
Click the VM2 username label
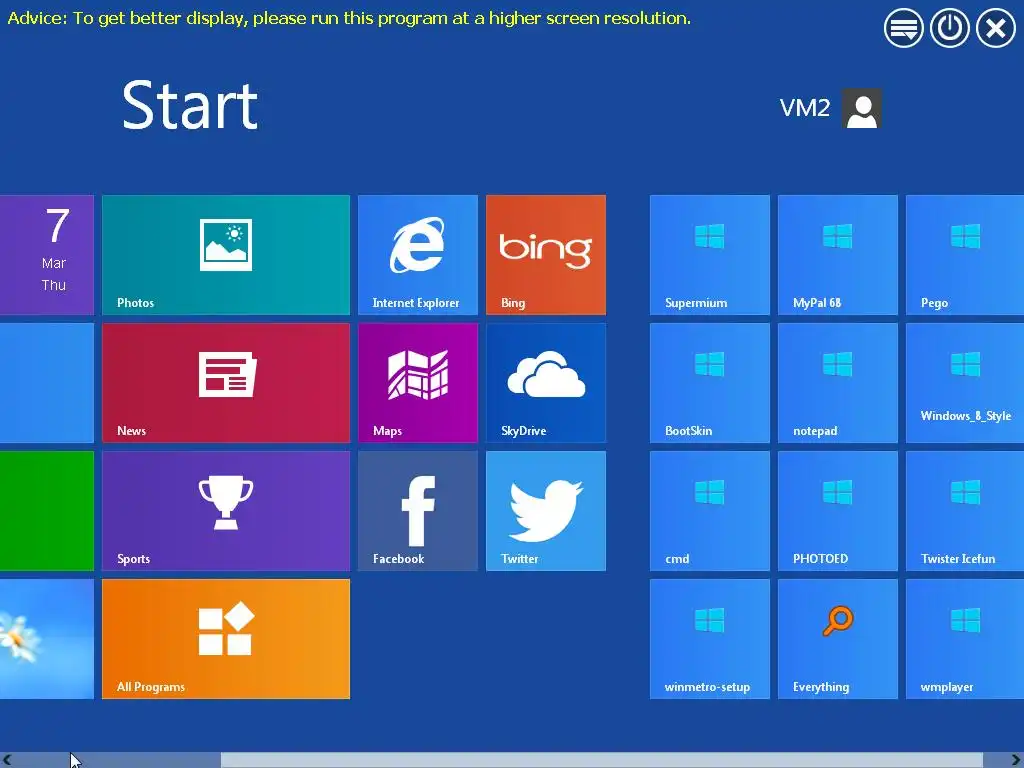[x=805, y=108]
